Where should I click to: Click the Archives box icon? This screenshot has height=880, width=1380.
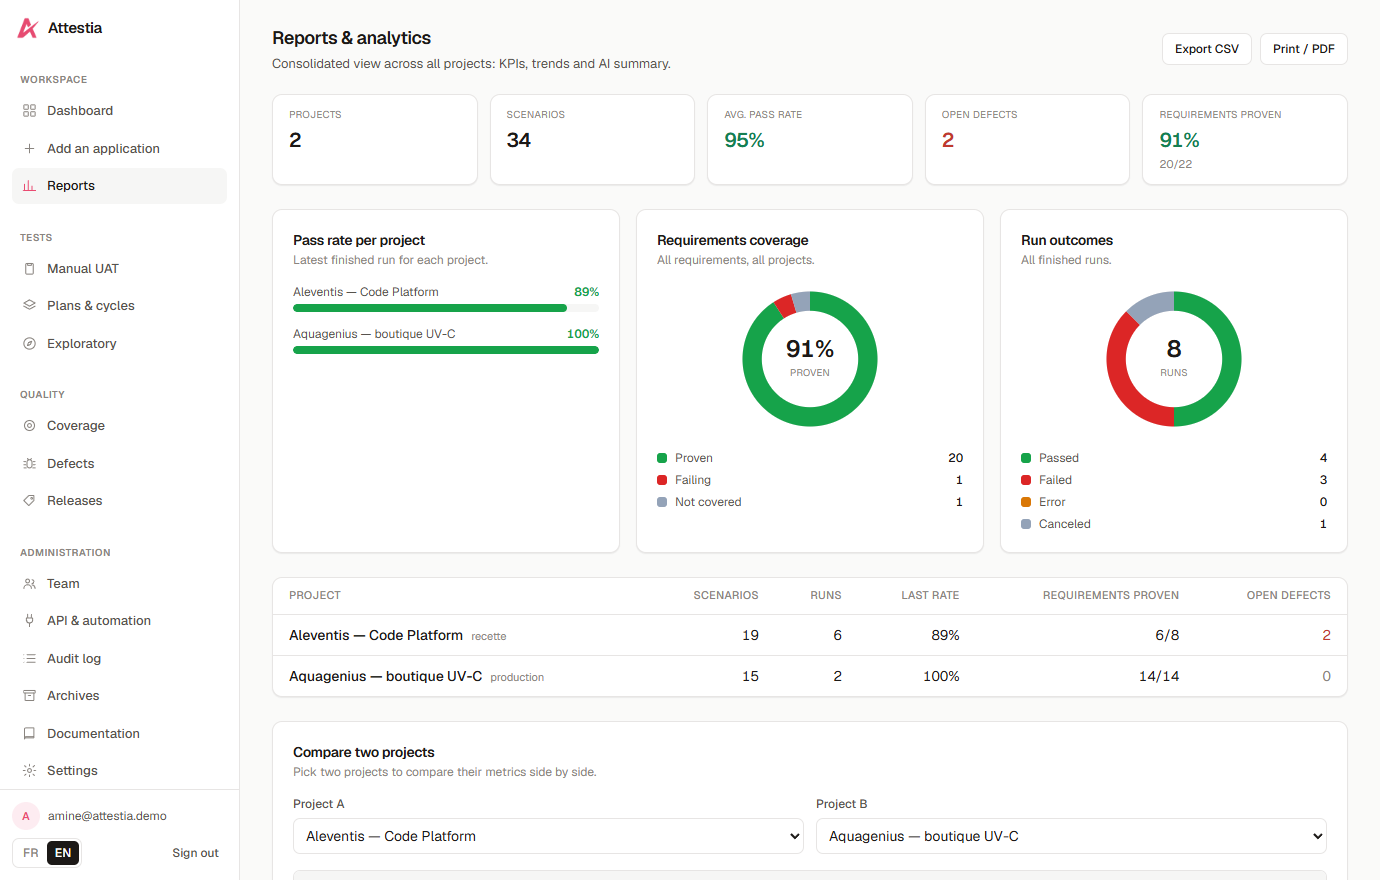(x=29, y=696)
